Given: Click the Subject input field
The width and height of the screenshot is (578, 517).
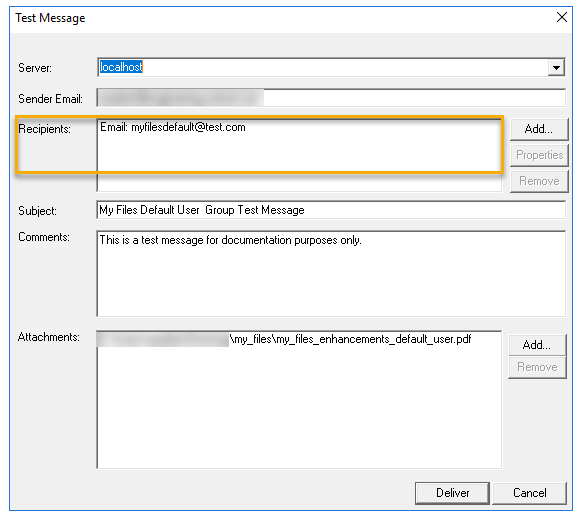Looking at the screenshot, I should [x=331, y=210].
